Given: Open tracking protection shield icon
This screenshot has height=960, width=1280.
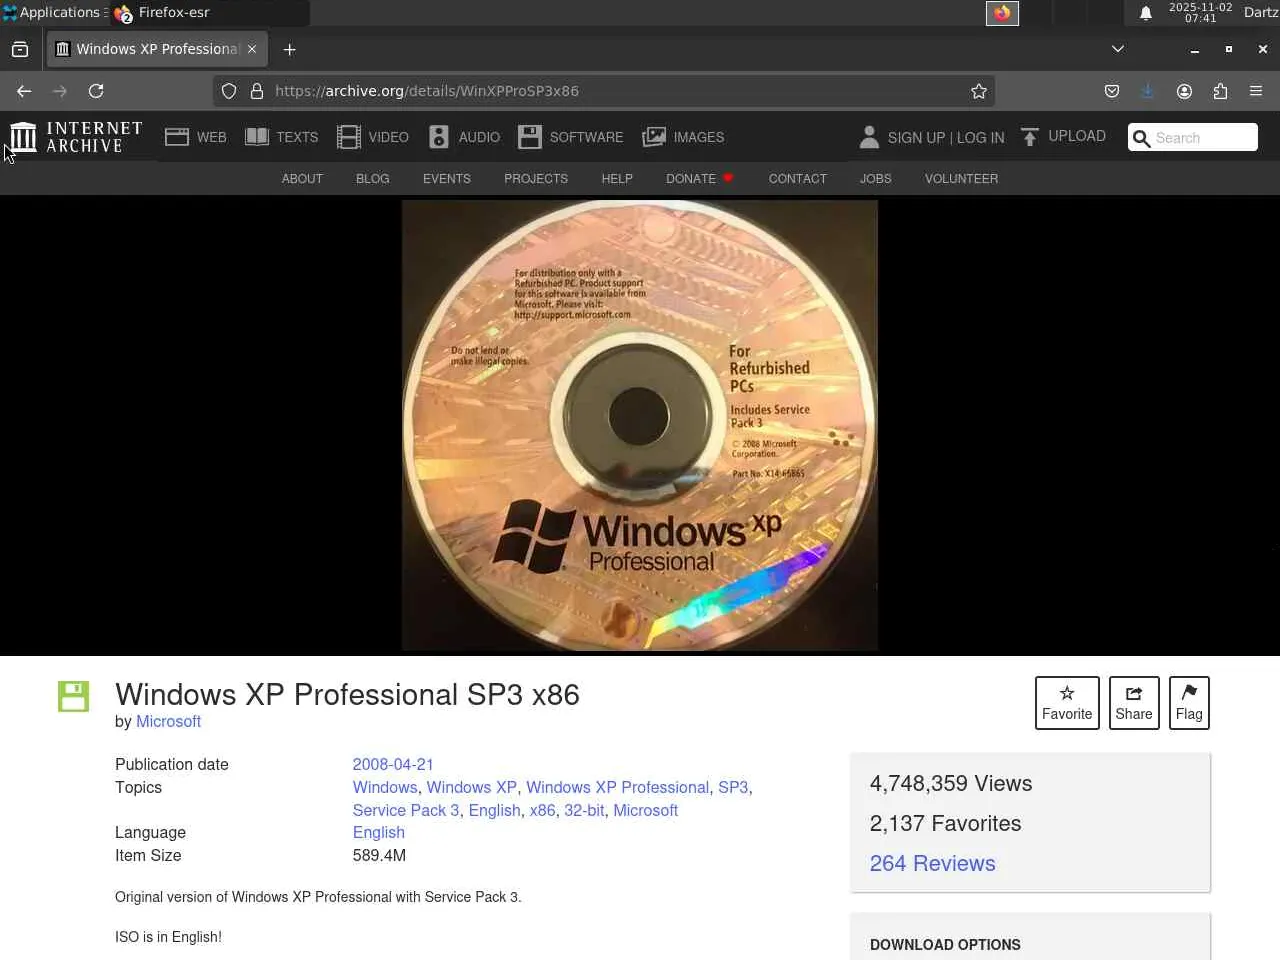Looking at the screenshot, I should pyautogui.click(x=229, y=91).
